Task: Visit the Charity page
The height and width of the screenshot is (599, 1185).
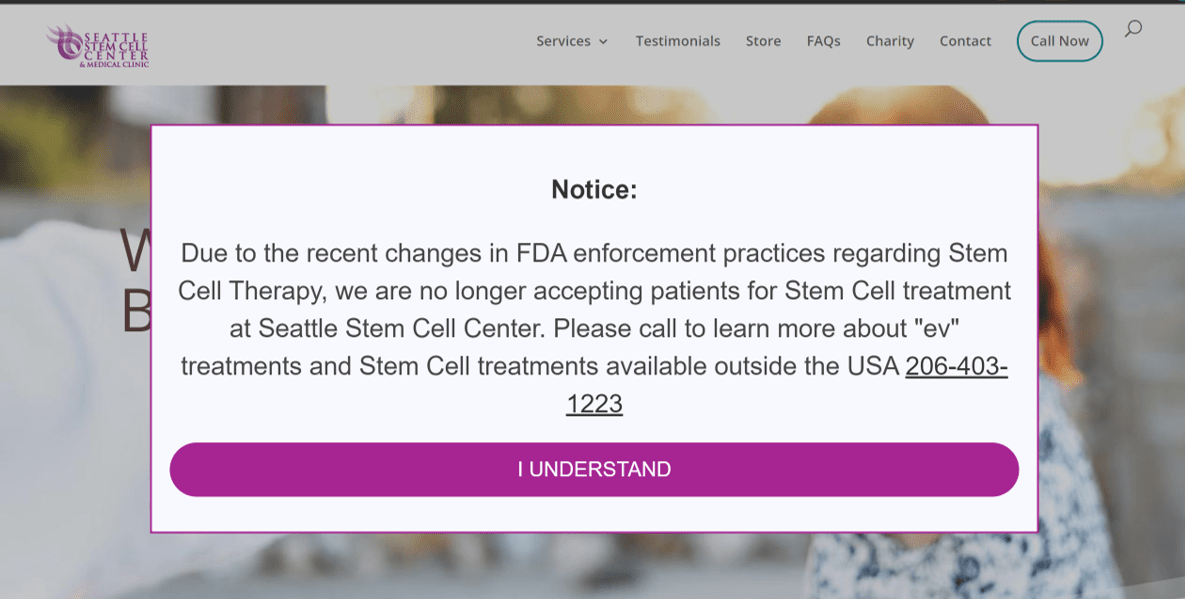Action: click(x=889, y=41)
